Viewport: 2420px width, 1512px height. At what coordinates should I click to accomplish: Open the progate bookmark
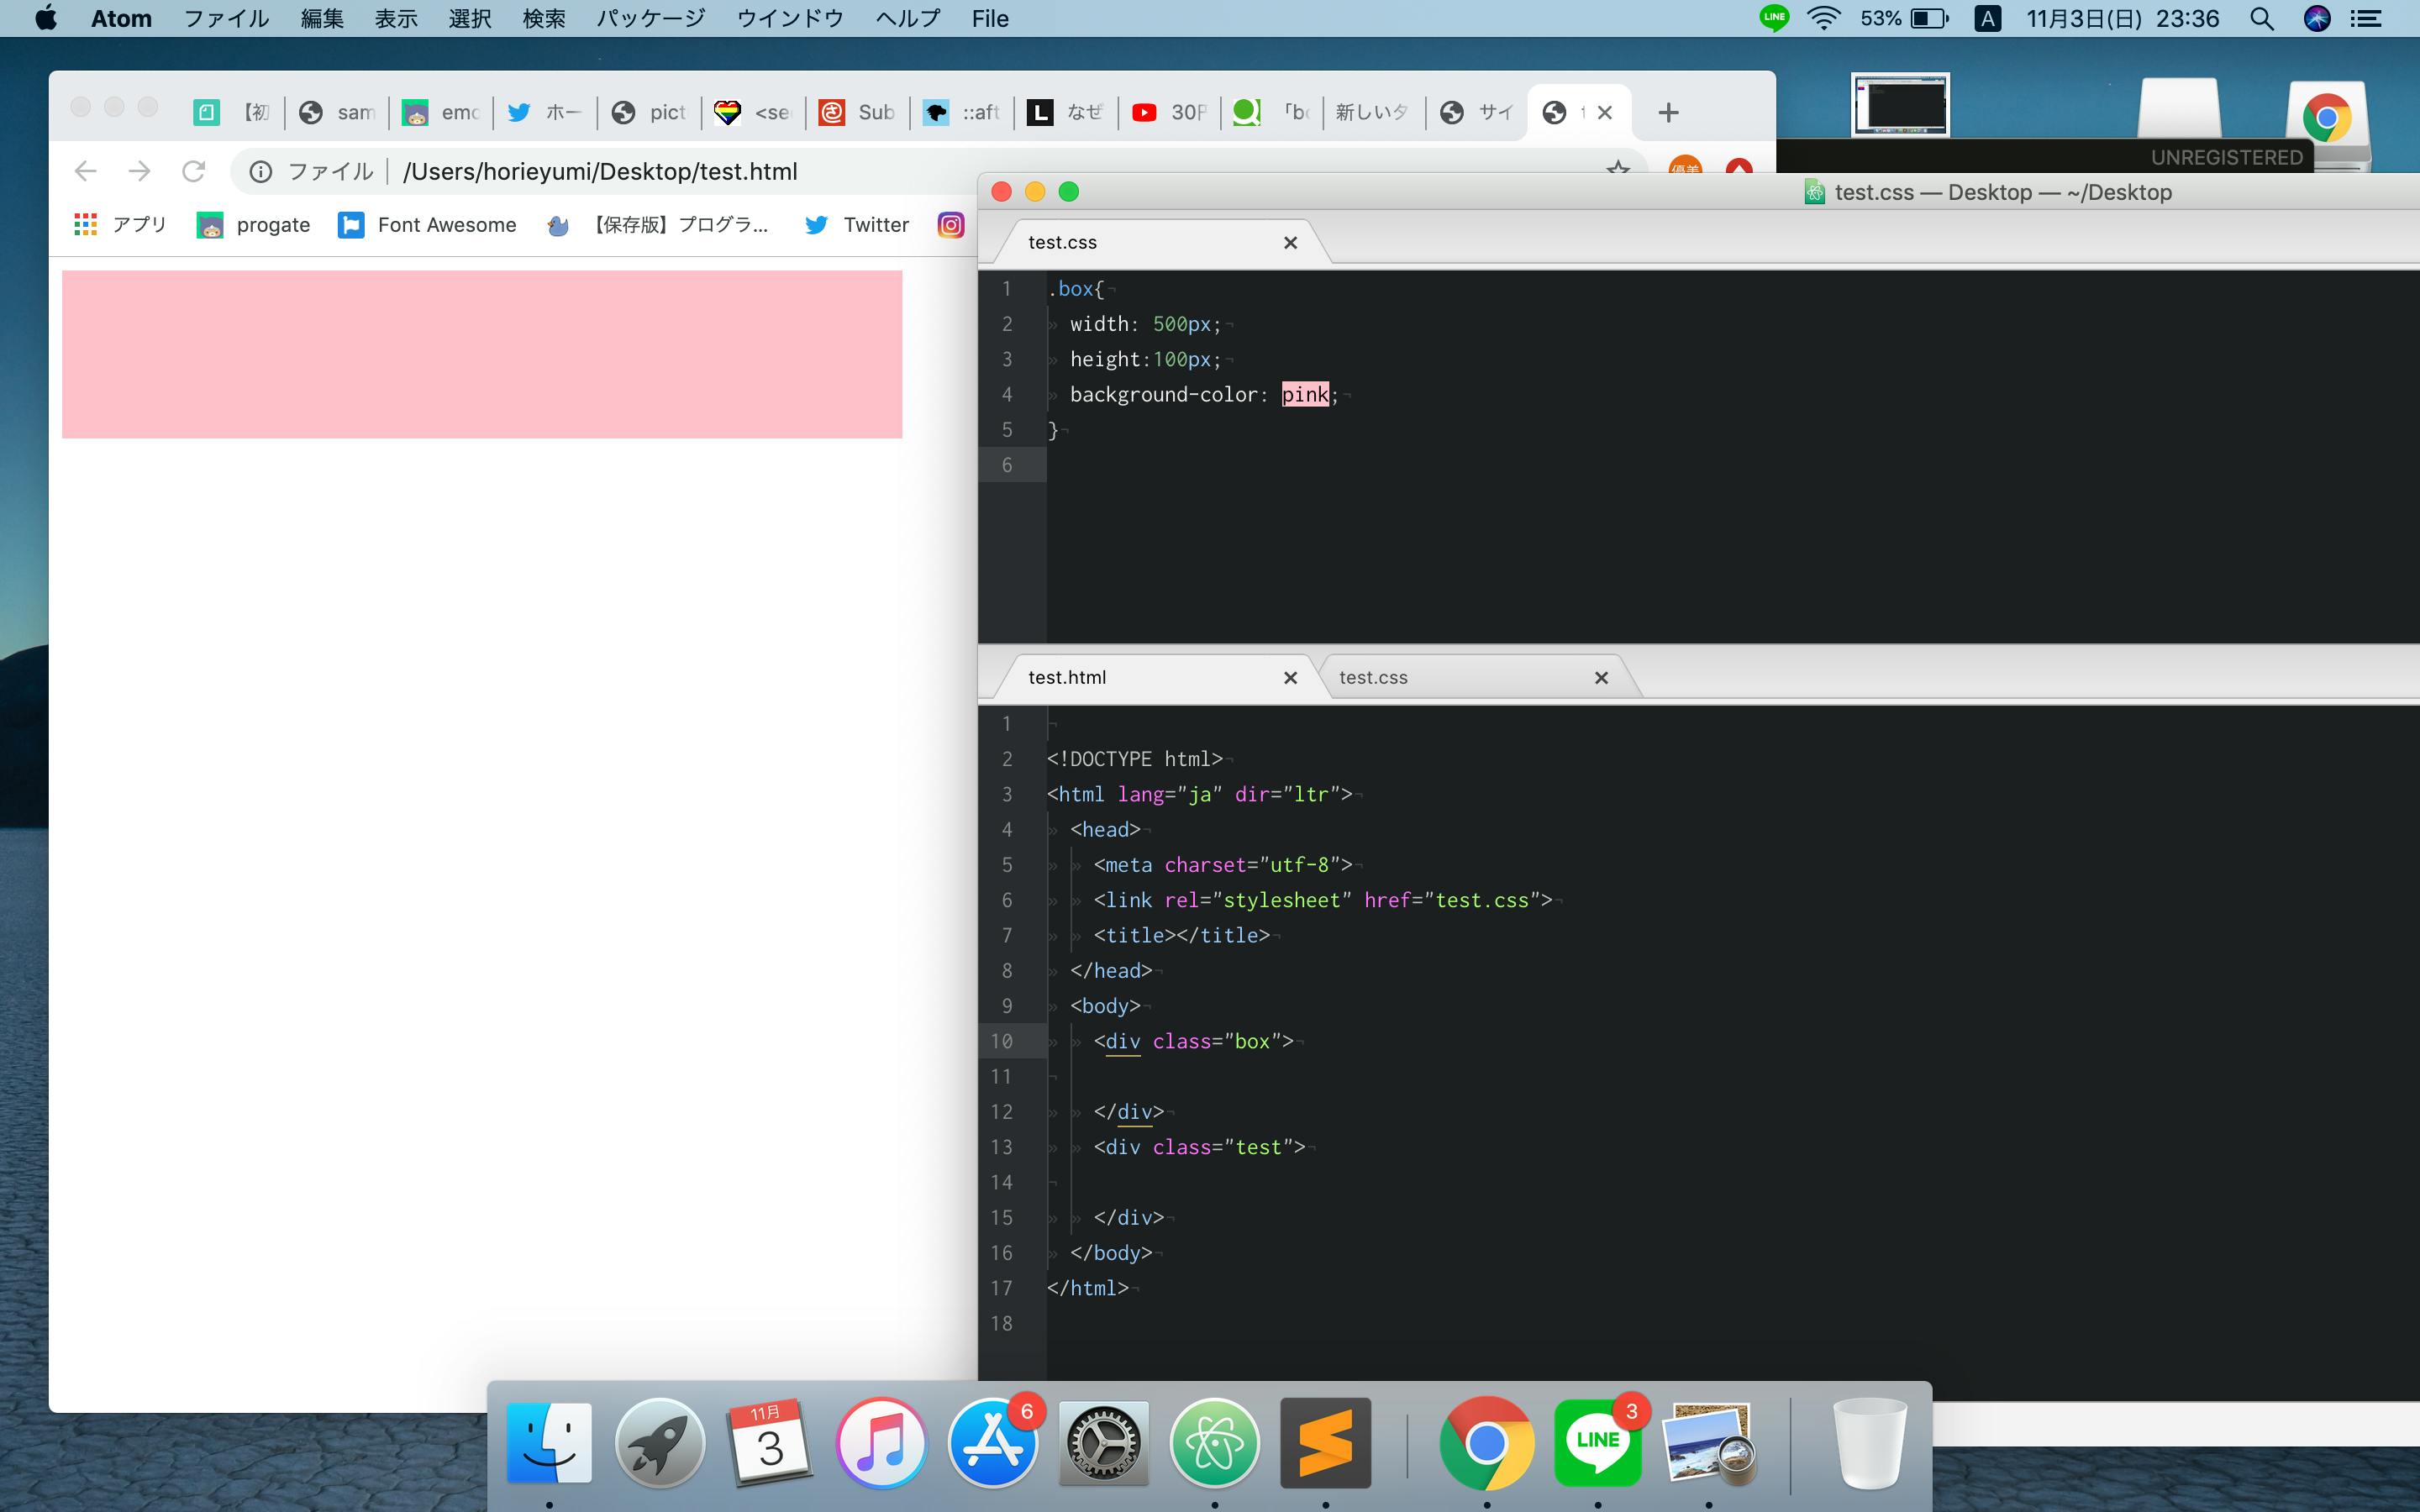[x=254, y=225]
